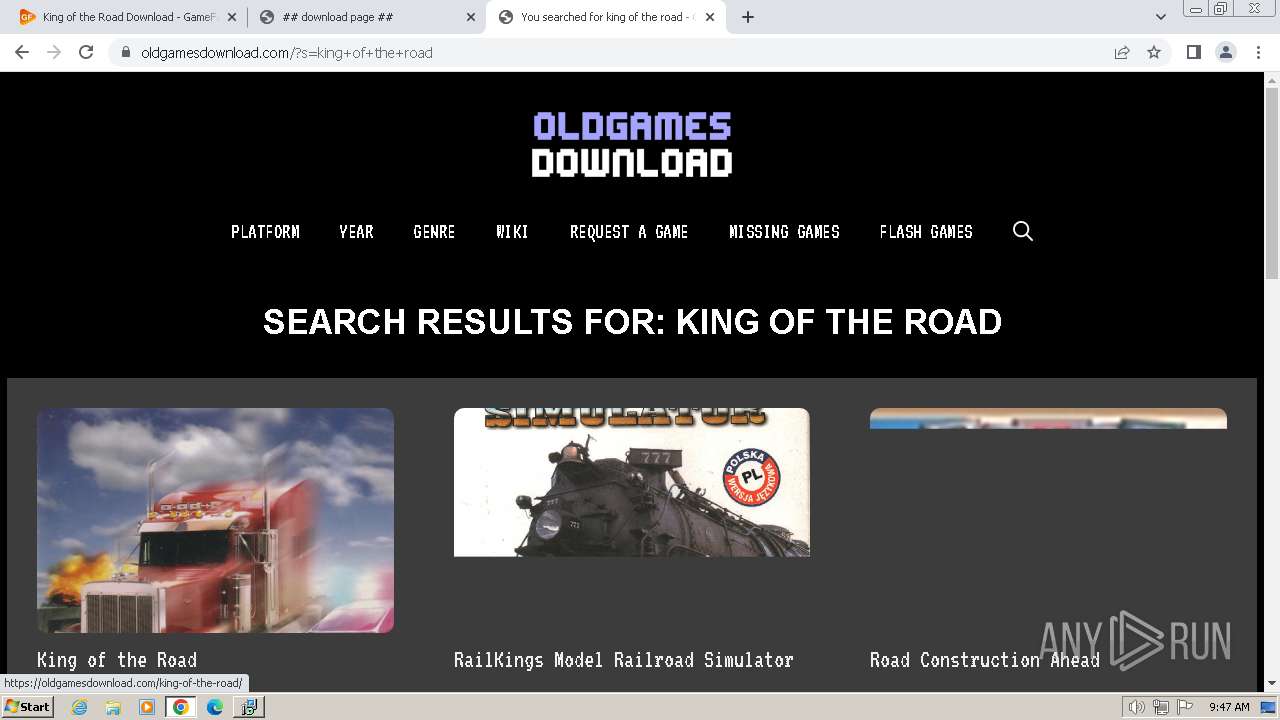The image size is (1280, 720).
Task: Toggle the browser side panel icon
Action: point(1193,52)
